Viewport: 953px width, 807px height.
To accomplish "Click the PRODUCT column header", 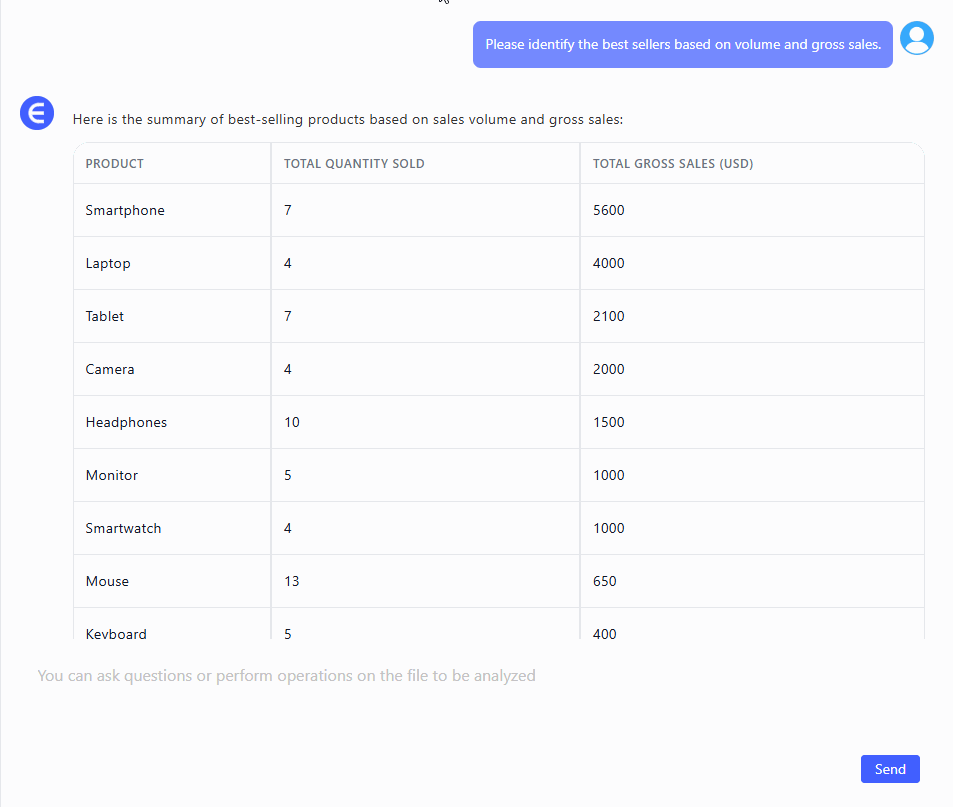I will click(115, 164).
